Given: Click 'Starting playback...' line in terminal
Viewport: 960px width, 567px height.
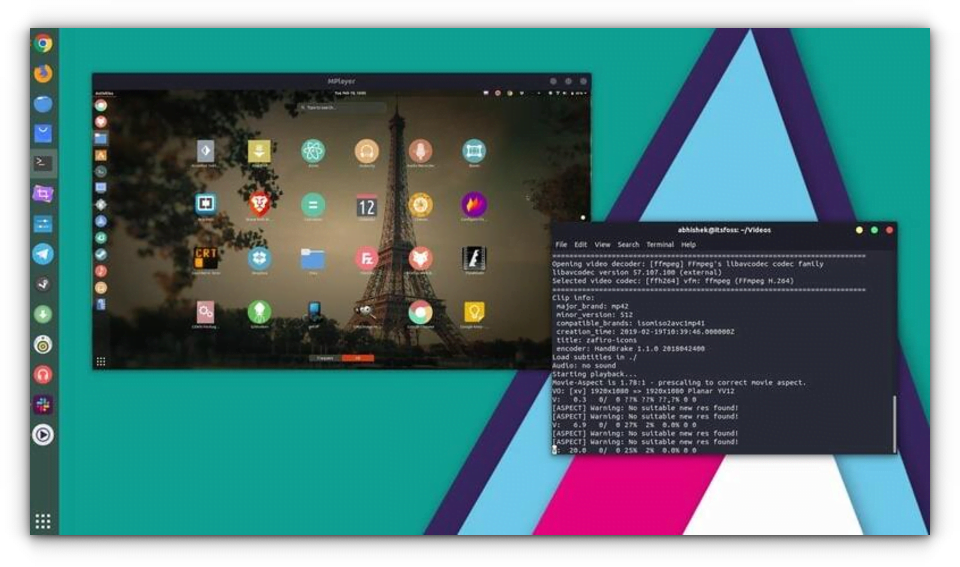Looking at the screenshot, I should [x=594, y=374].
